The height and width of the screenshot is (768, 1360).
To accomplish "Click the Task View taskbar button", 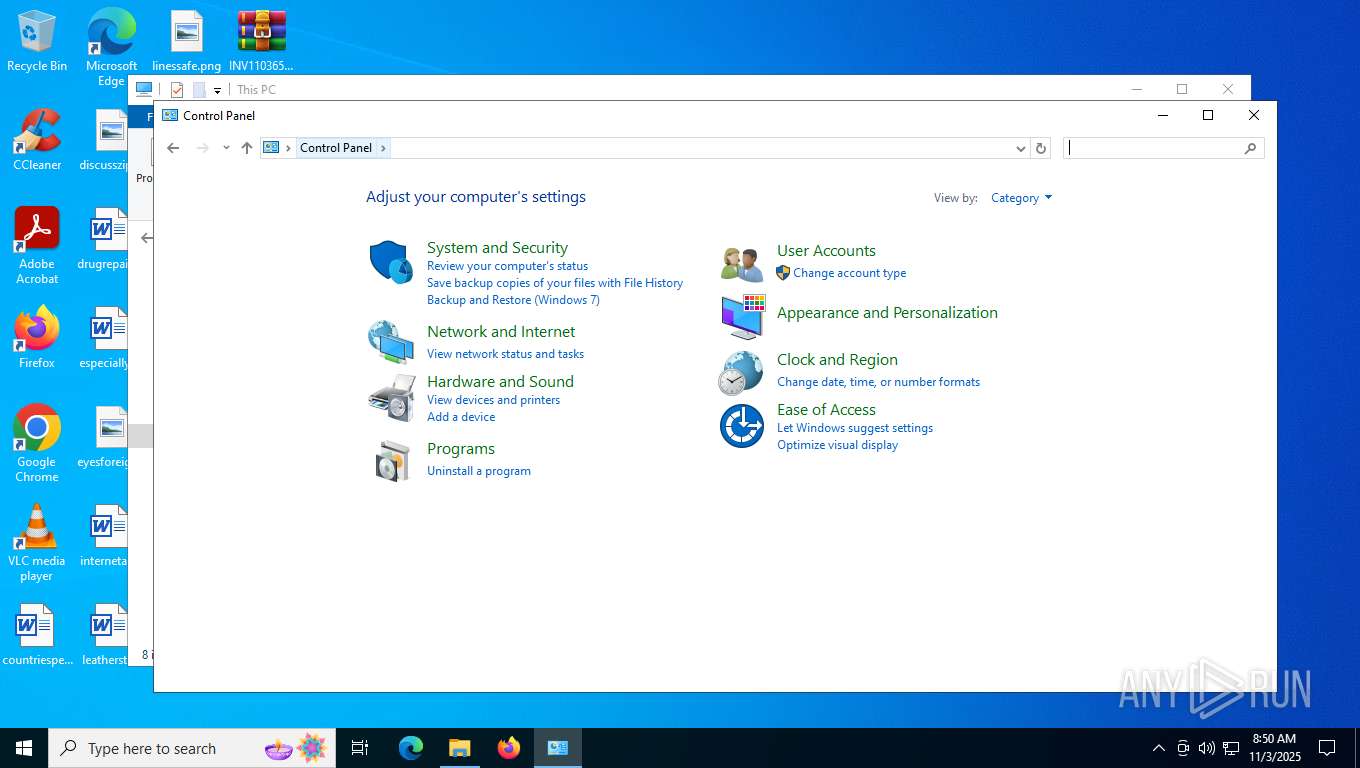I will coord(360,748).
